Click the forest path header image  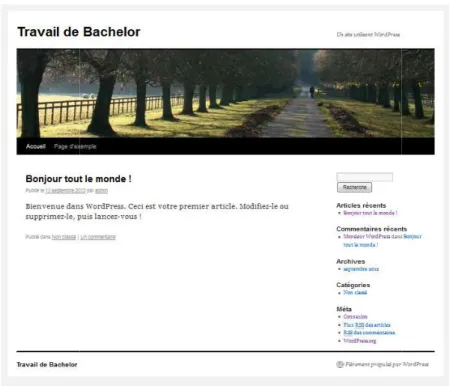[x=225, y=93]
